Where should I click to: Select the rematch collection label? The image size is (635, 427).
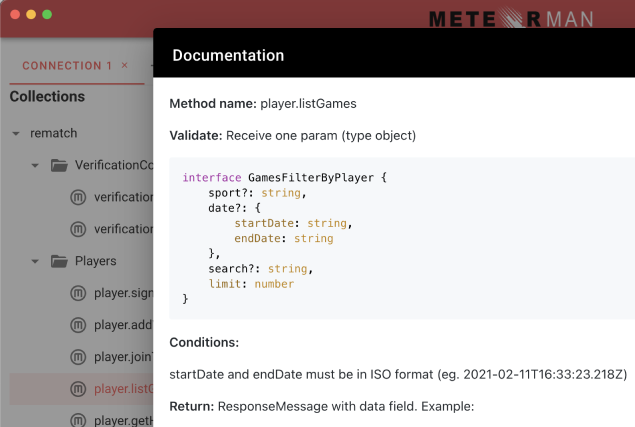coord(54,133)
